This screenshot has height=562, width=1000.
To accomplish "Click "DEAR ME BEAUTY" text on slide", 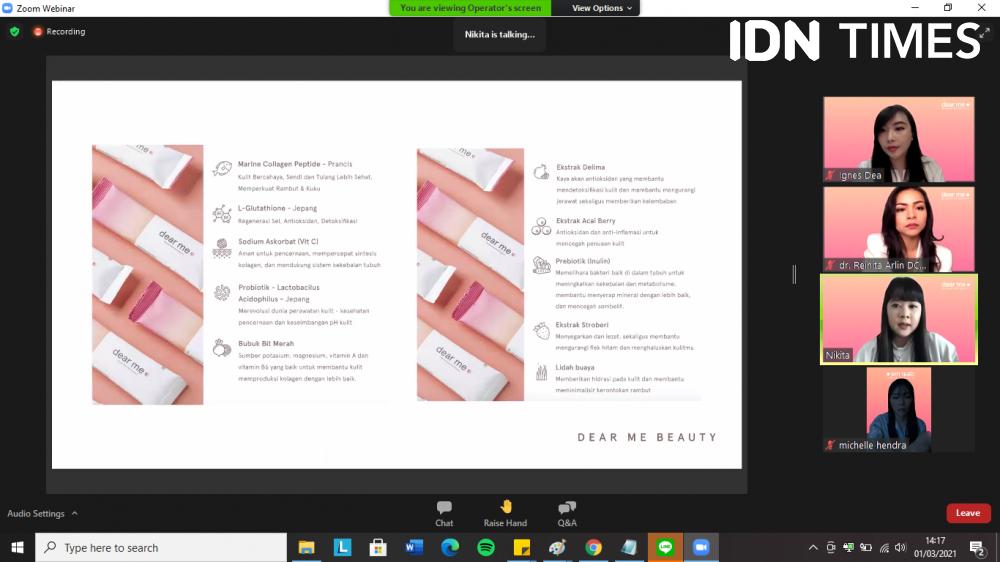I will coord(647,438).
